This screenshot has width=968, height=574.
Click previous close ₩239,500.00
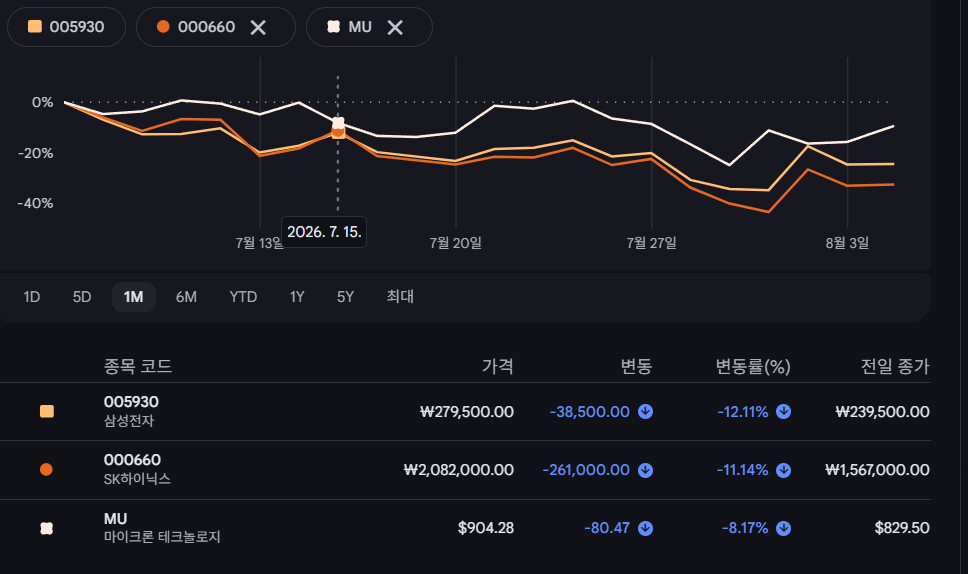[882, 412]
